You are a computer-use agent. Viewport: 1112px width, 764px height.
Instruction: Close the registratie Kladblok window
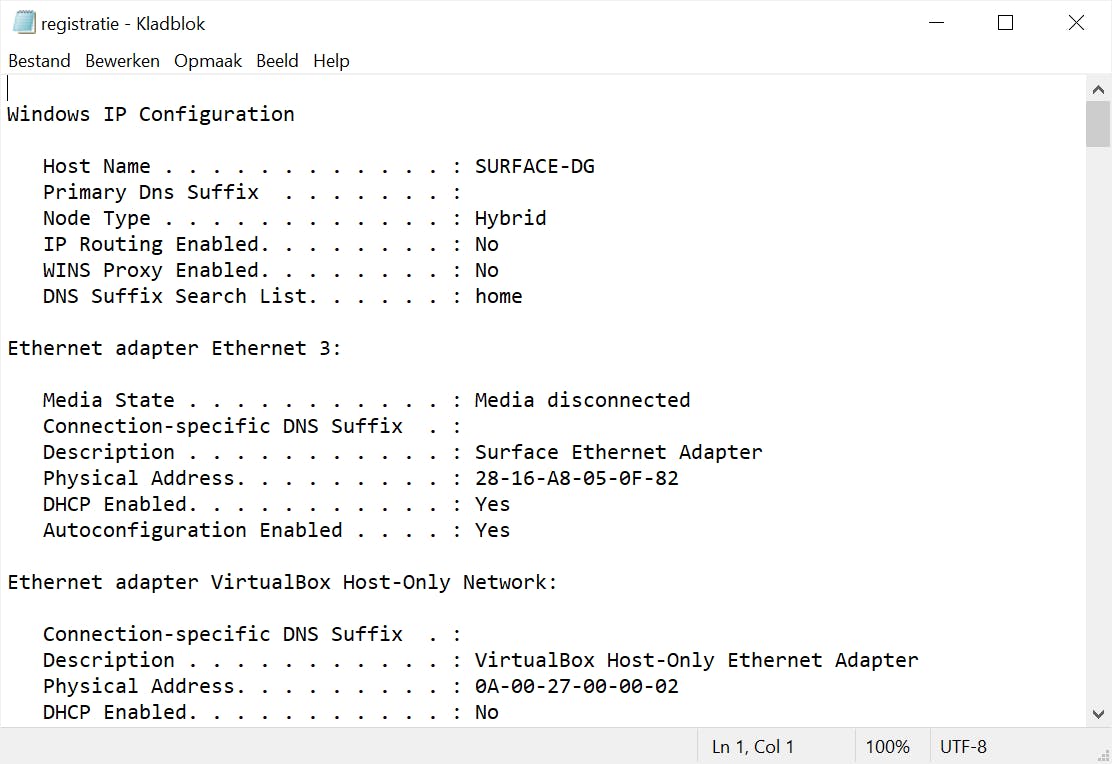(x=1076, y=23)
